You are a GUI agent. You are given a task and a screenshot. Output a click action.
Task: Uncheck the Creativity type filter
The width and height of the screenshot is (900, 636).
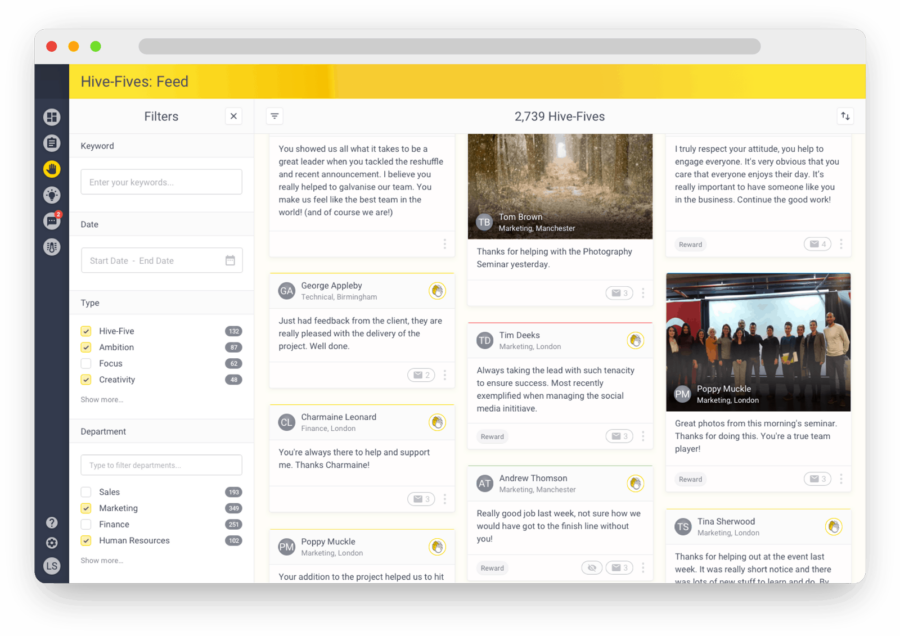[x=86, y=379]
